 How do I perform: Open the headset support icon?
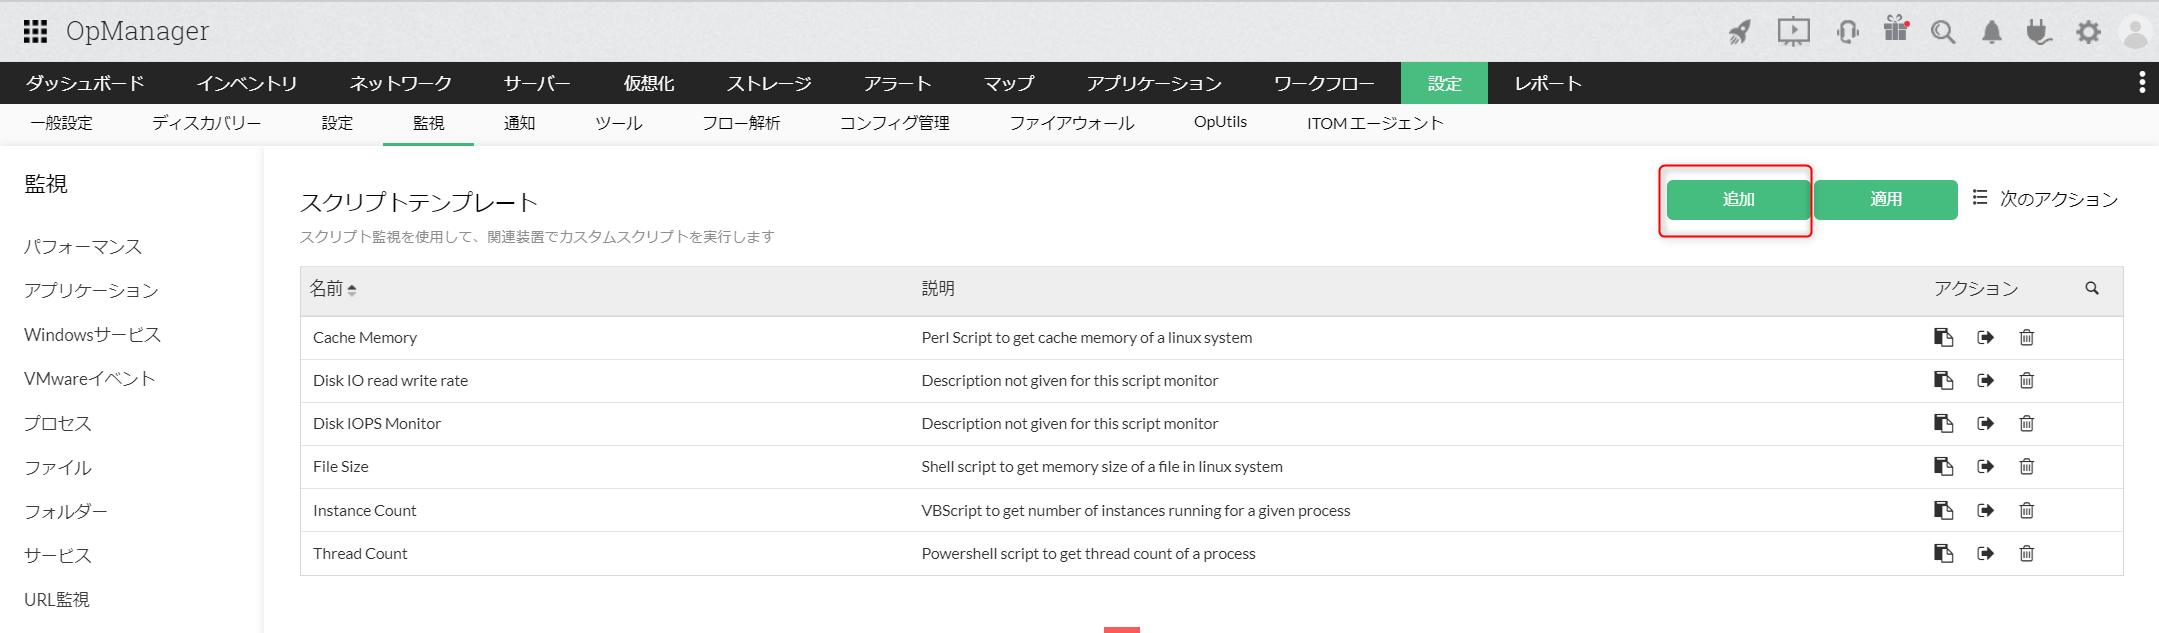point(1846,32)
